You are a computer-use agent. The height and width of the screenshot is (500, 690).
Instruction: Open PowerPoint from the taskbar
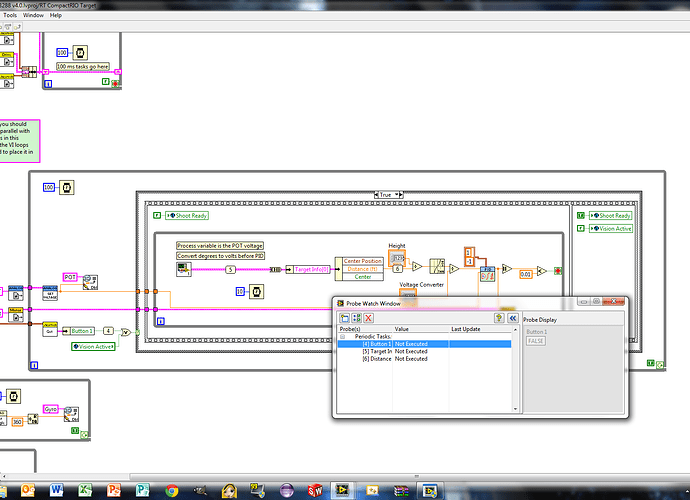click(114, 490)
